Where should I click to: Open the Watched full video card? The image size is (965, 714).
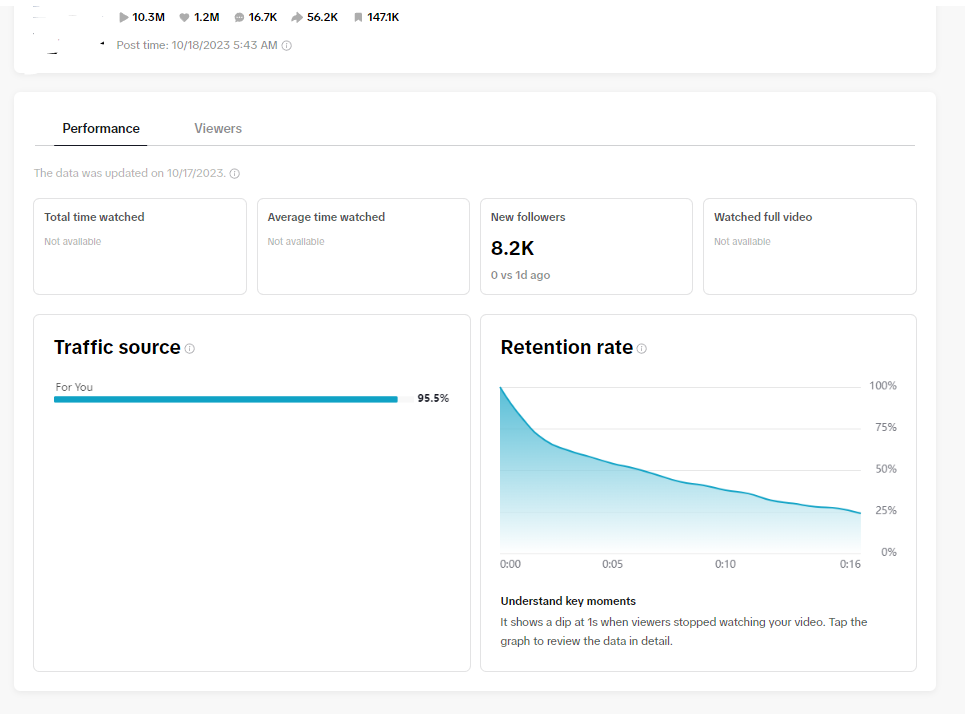810,246
